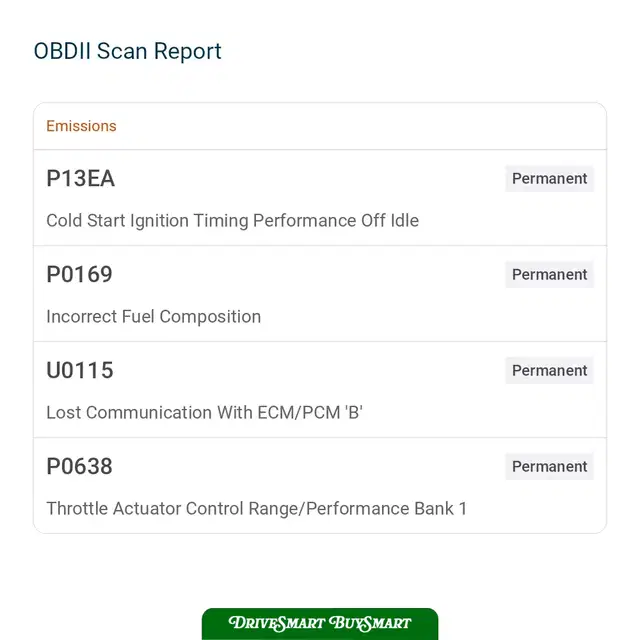The height and width of the screenshot is (640, 640).
Task: Click Permanent badge for P13EA
Action: coord(549,178)
